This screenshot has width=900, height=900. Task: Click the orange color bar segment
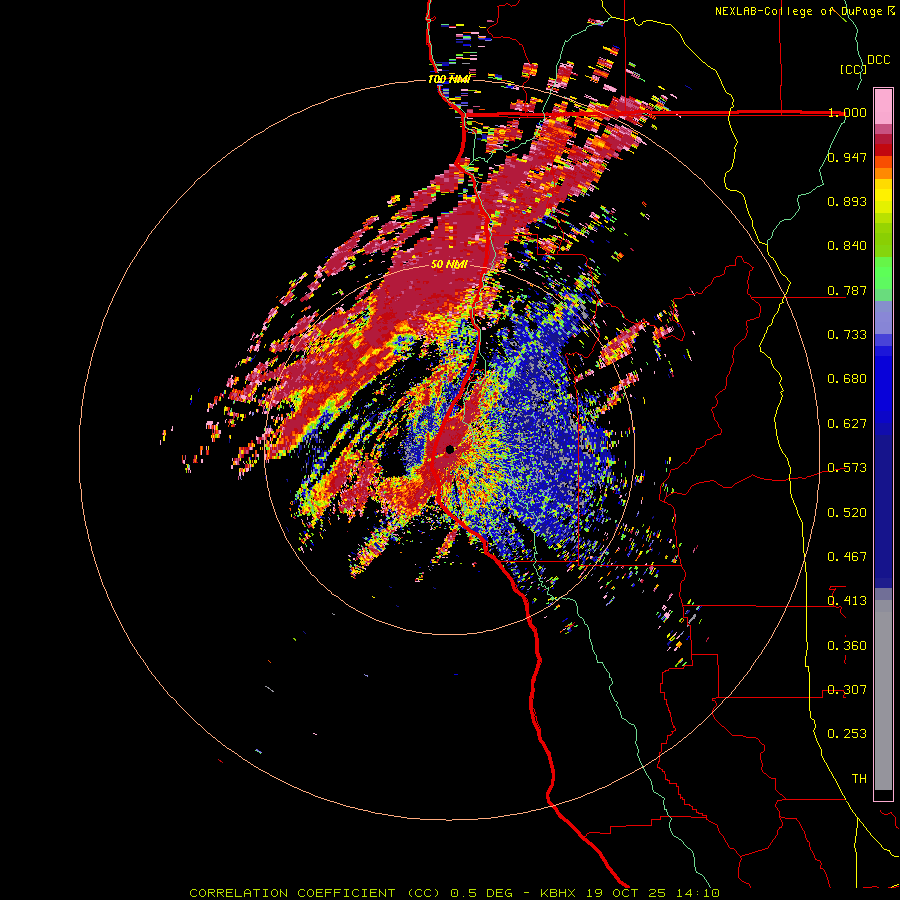pyautogui.click(x=883, y=173)
